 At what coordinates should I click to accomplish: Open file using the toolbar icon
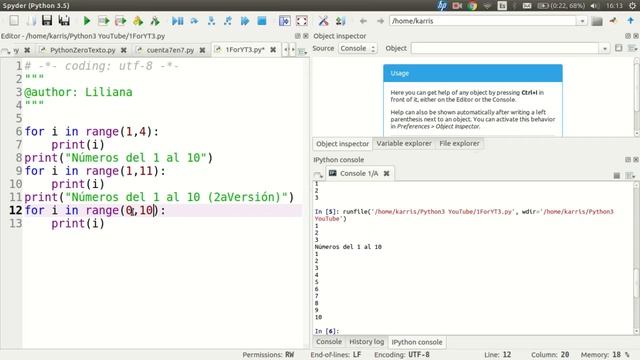[x=31, y=20]
